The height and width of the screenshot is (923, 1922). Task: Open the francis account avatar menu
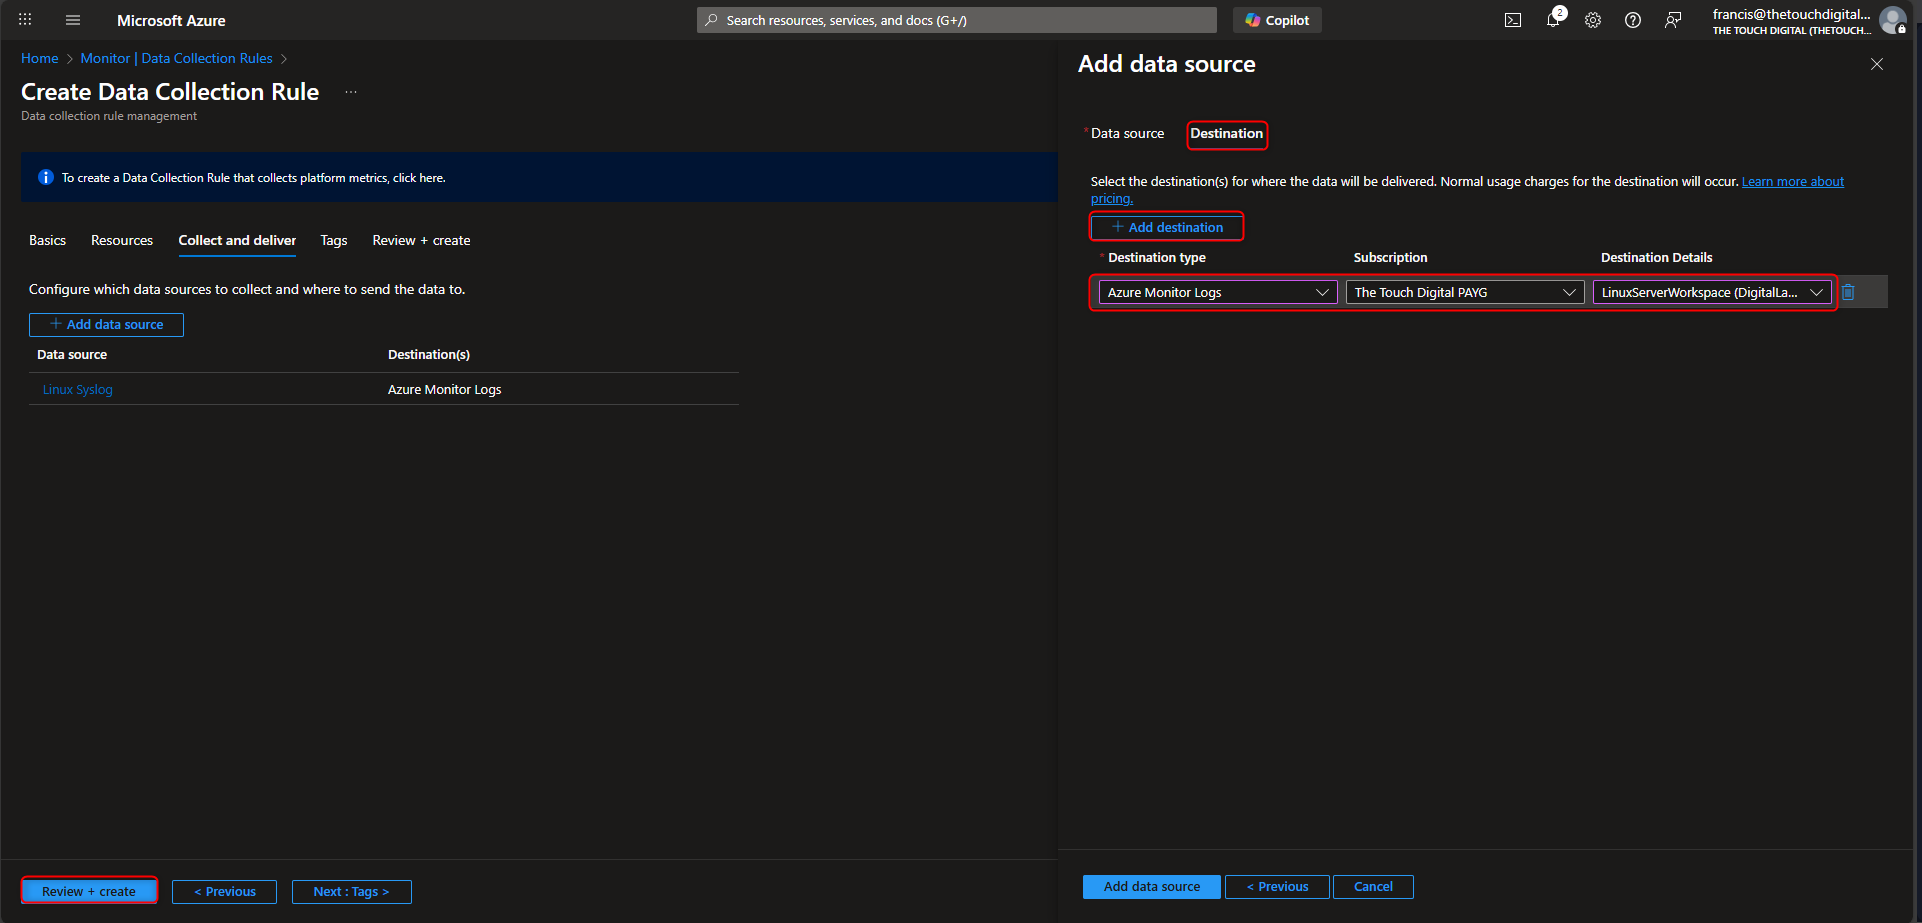coord(1893,20)
